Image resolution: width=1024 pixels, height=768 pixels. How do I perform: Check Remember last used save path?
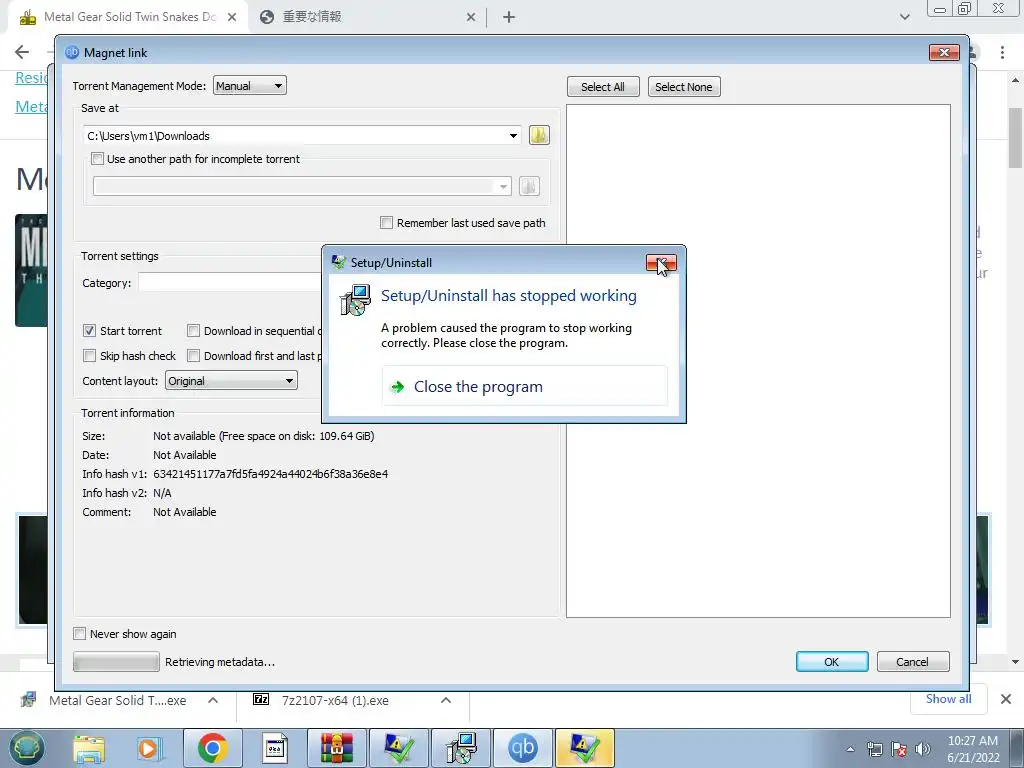[387, 223]
